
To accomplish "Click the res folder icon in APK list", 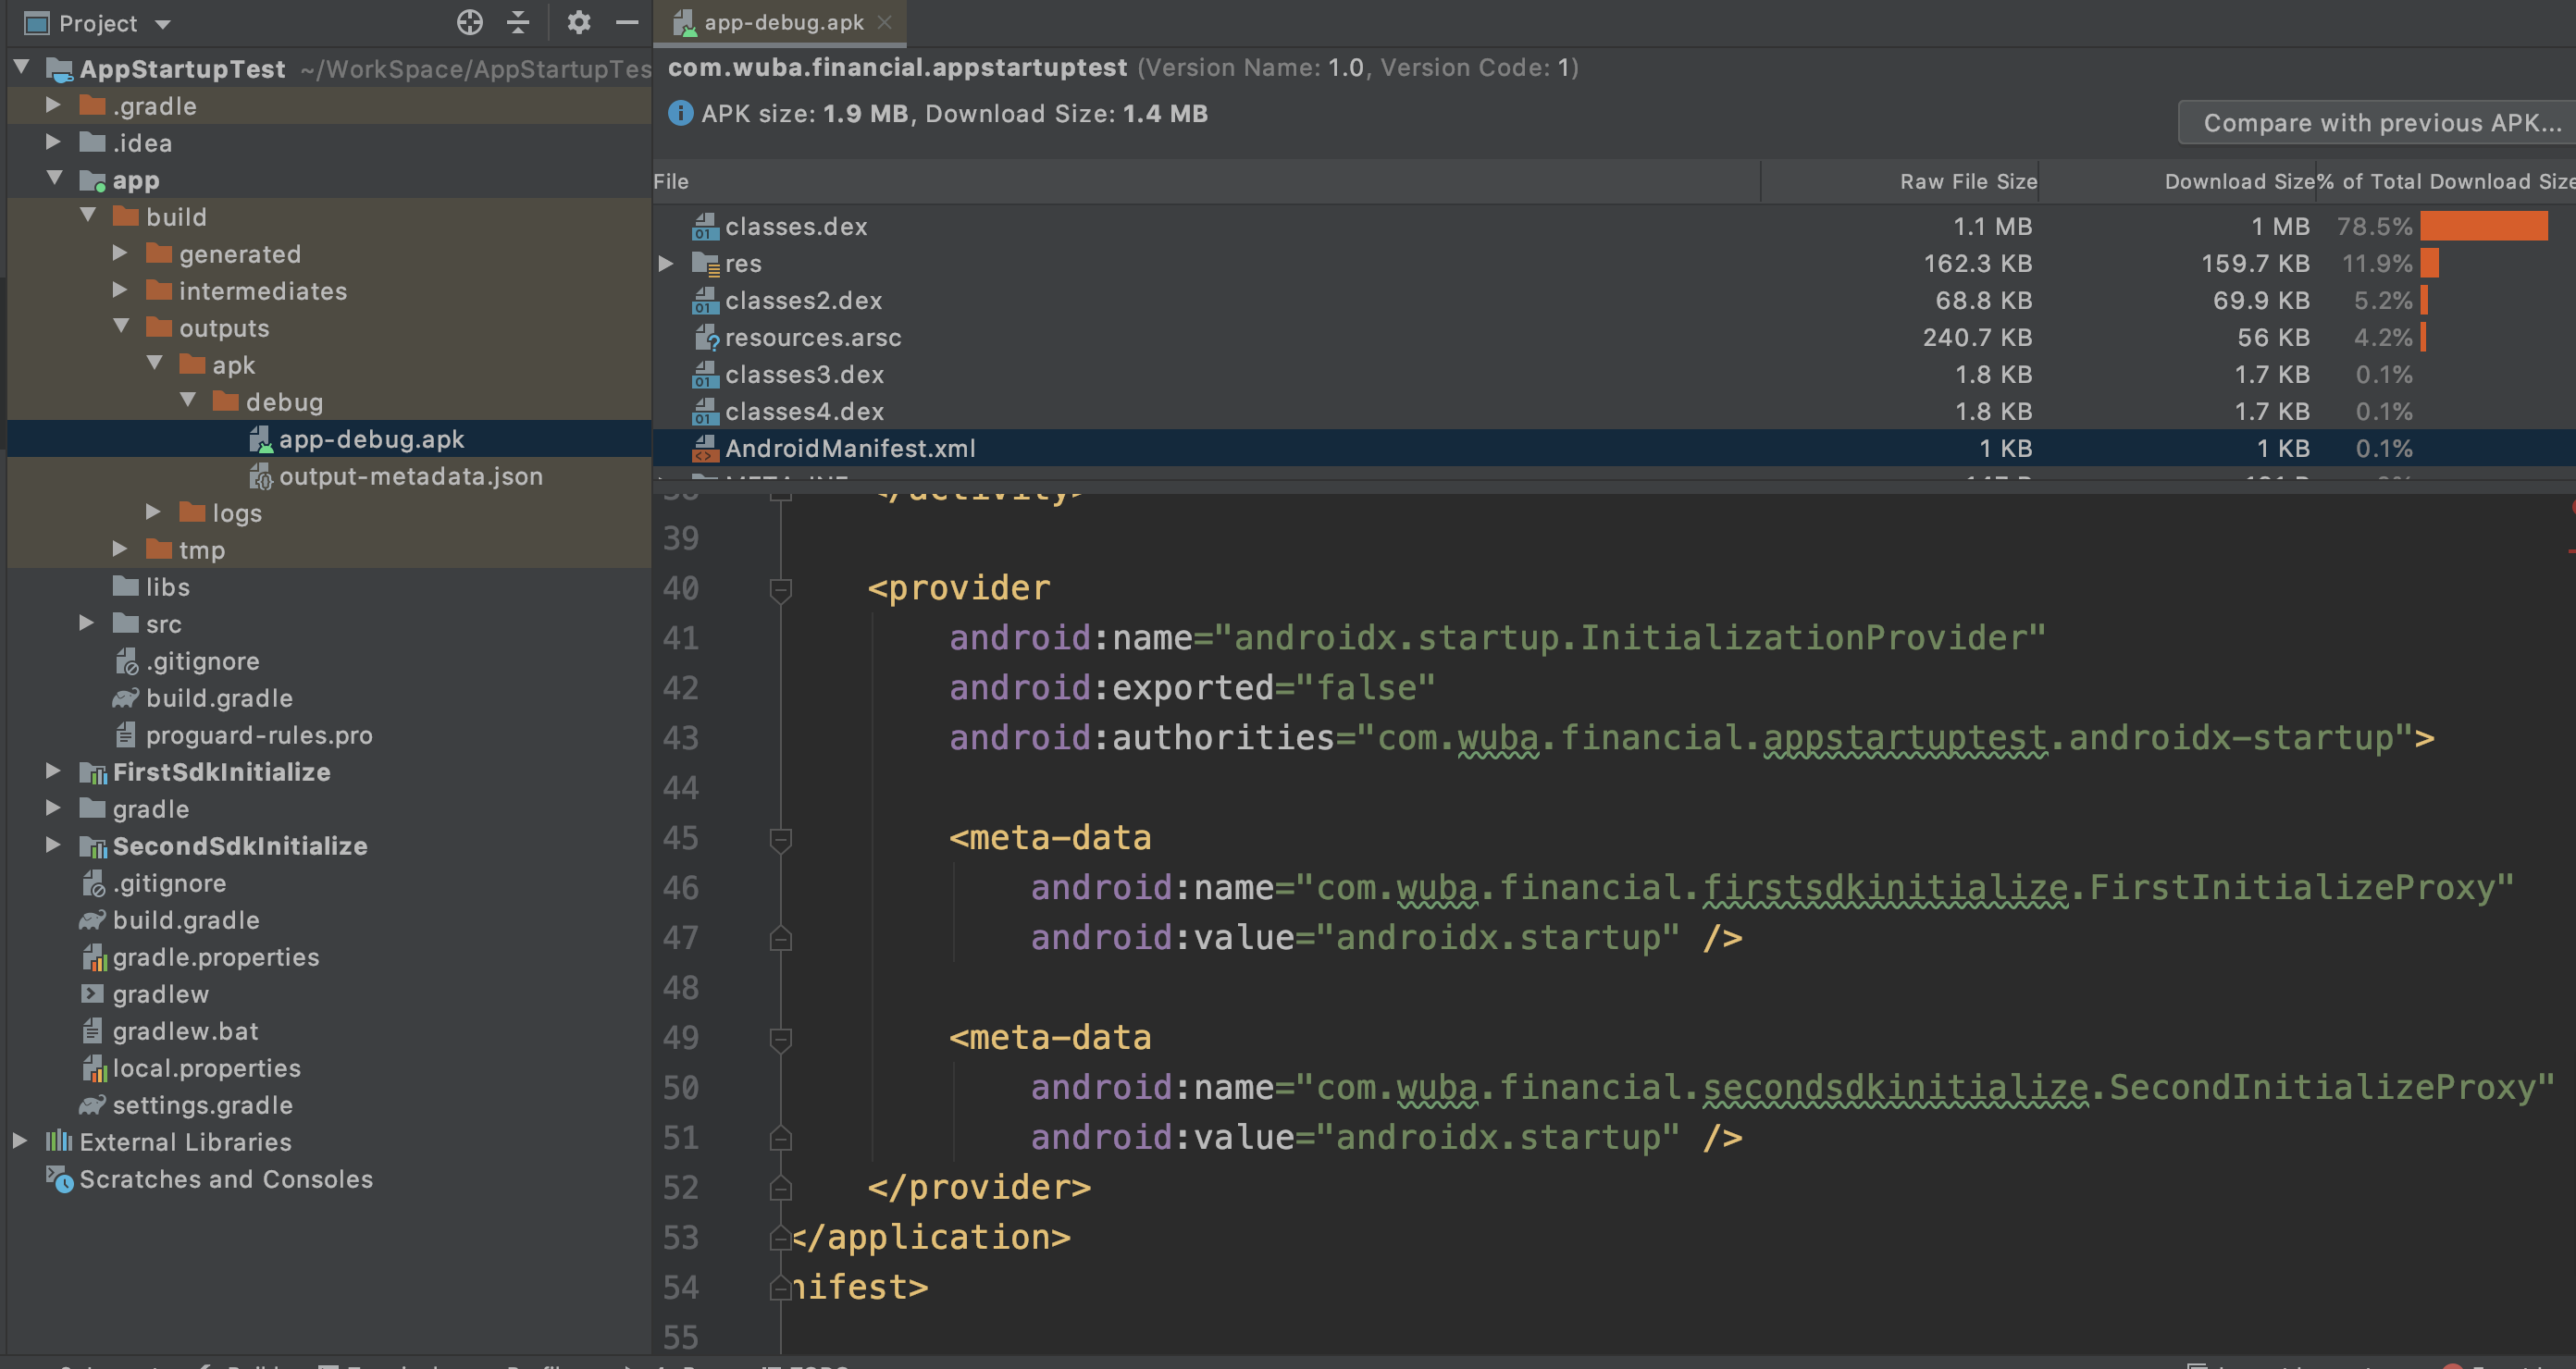I will [x=705, y=264].
